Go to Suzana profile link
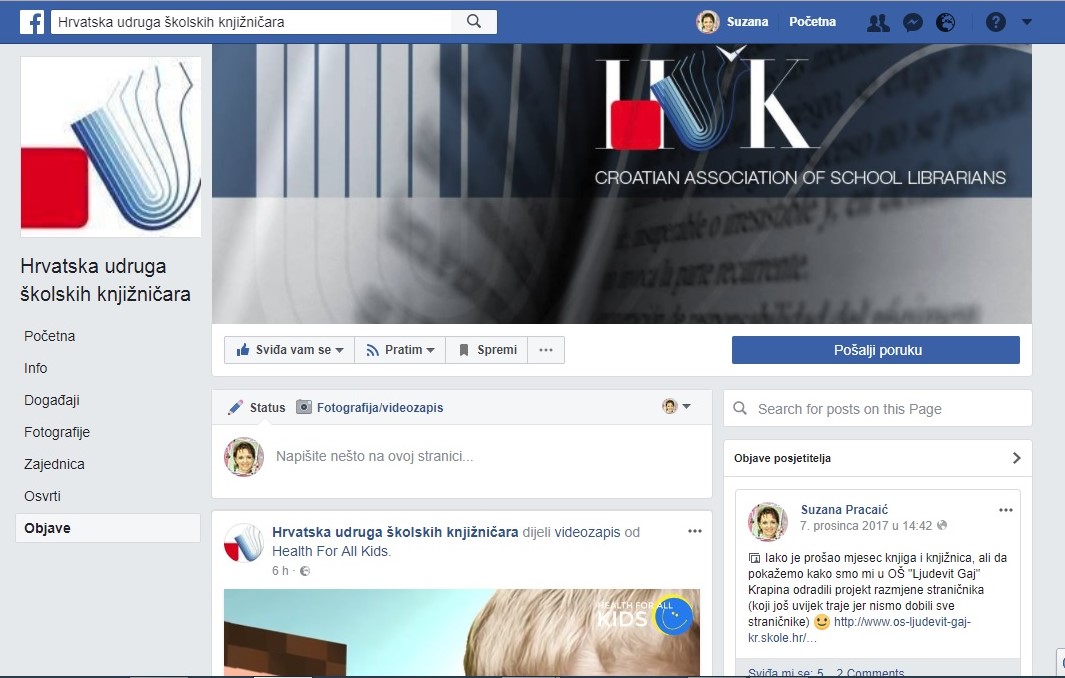Screen dimensions: 1065x678 click(747, 22)
